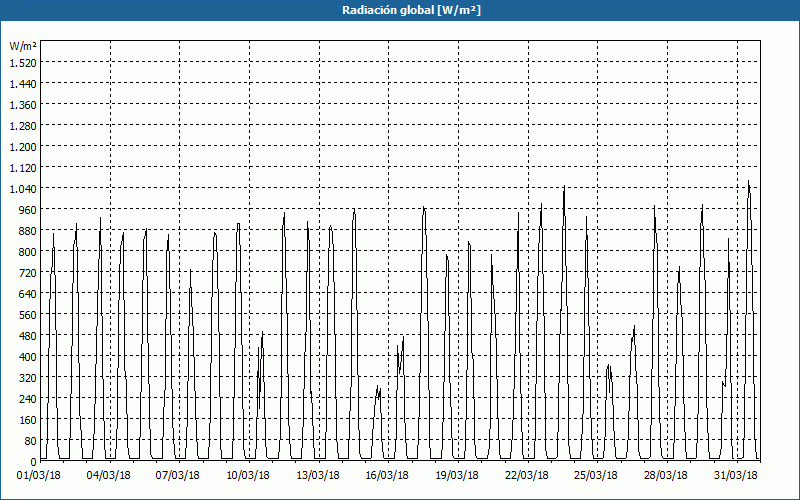Click the 800 y-axis value

28,252
